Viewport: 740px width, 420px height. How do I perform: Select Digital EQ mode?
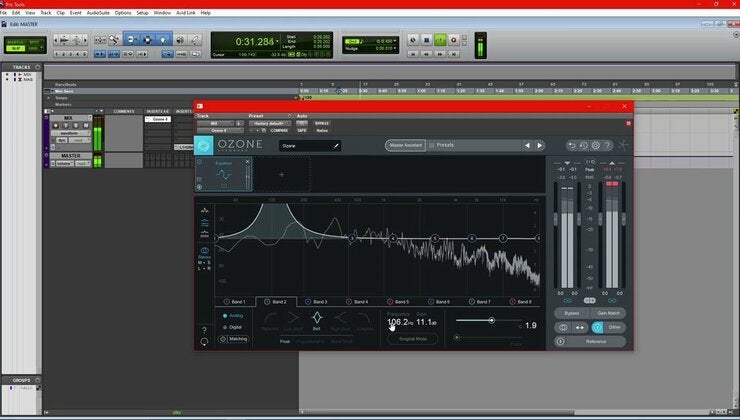click(232, 327)
